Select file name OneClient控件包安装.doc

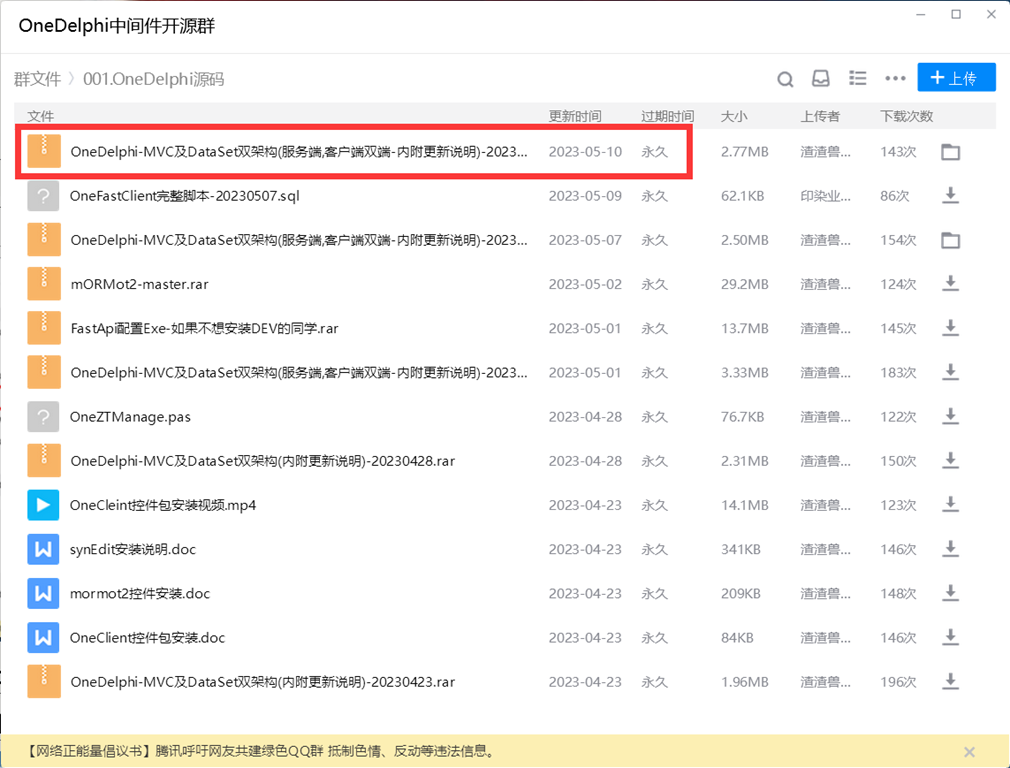[x=147, y=638]
